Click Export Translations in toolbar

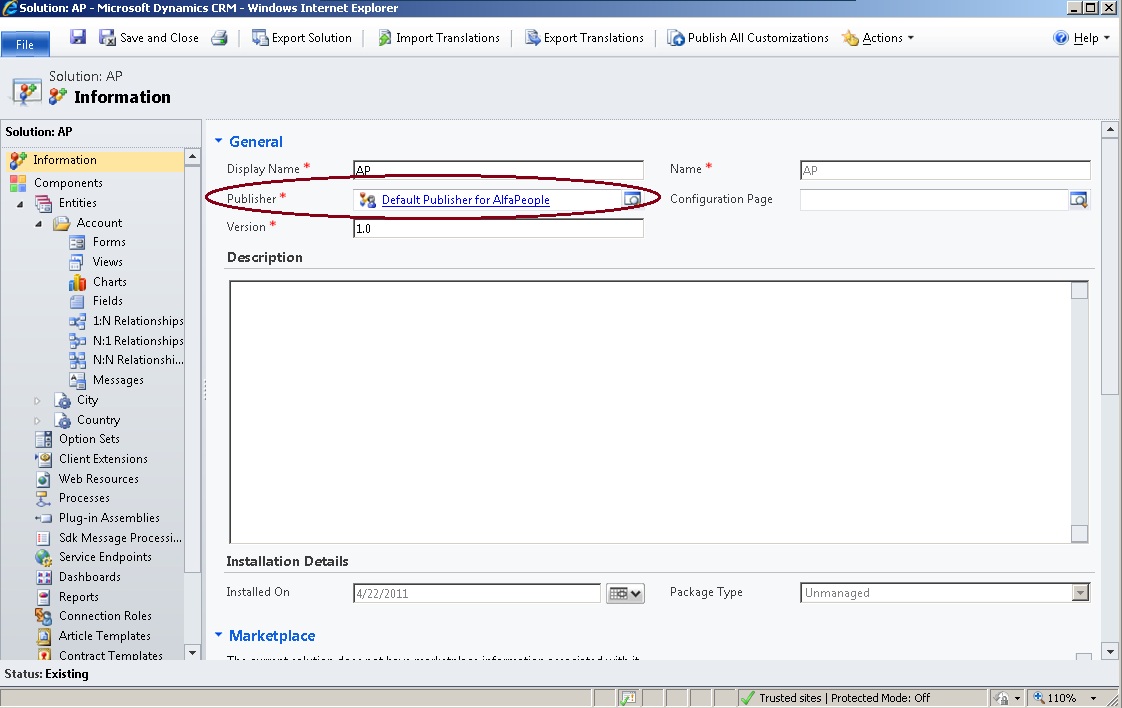pos(584,38)
